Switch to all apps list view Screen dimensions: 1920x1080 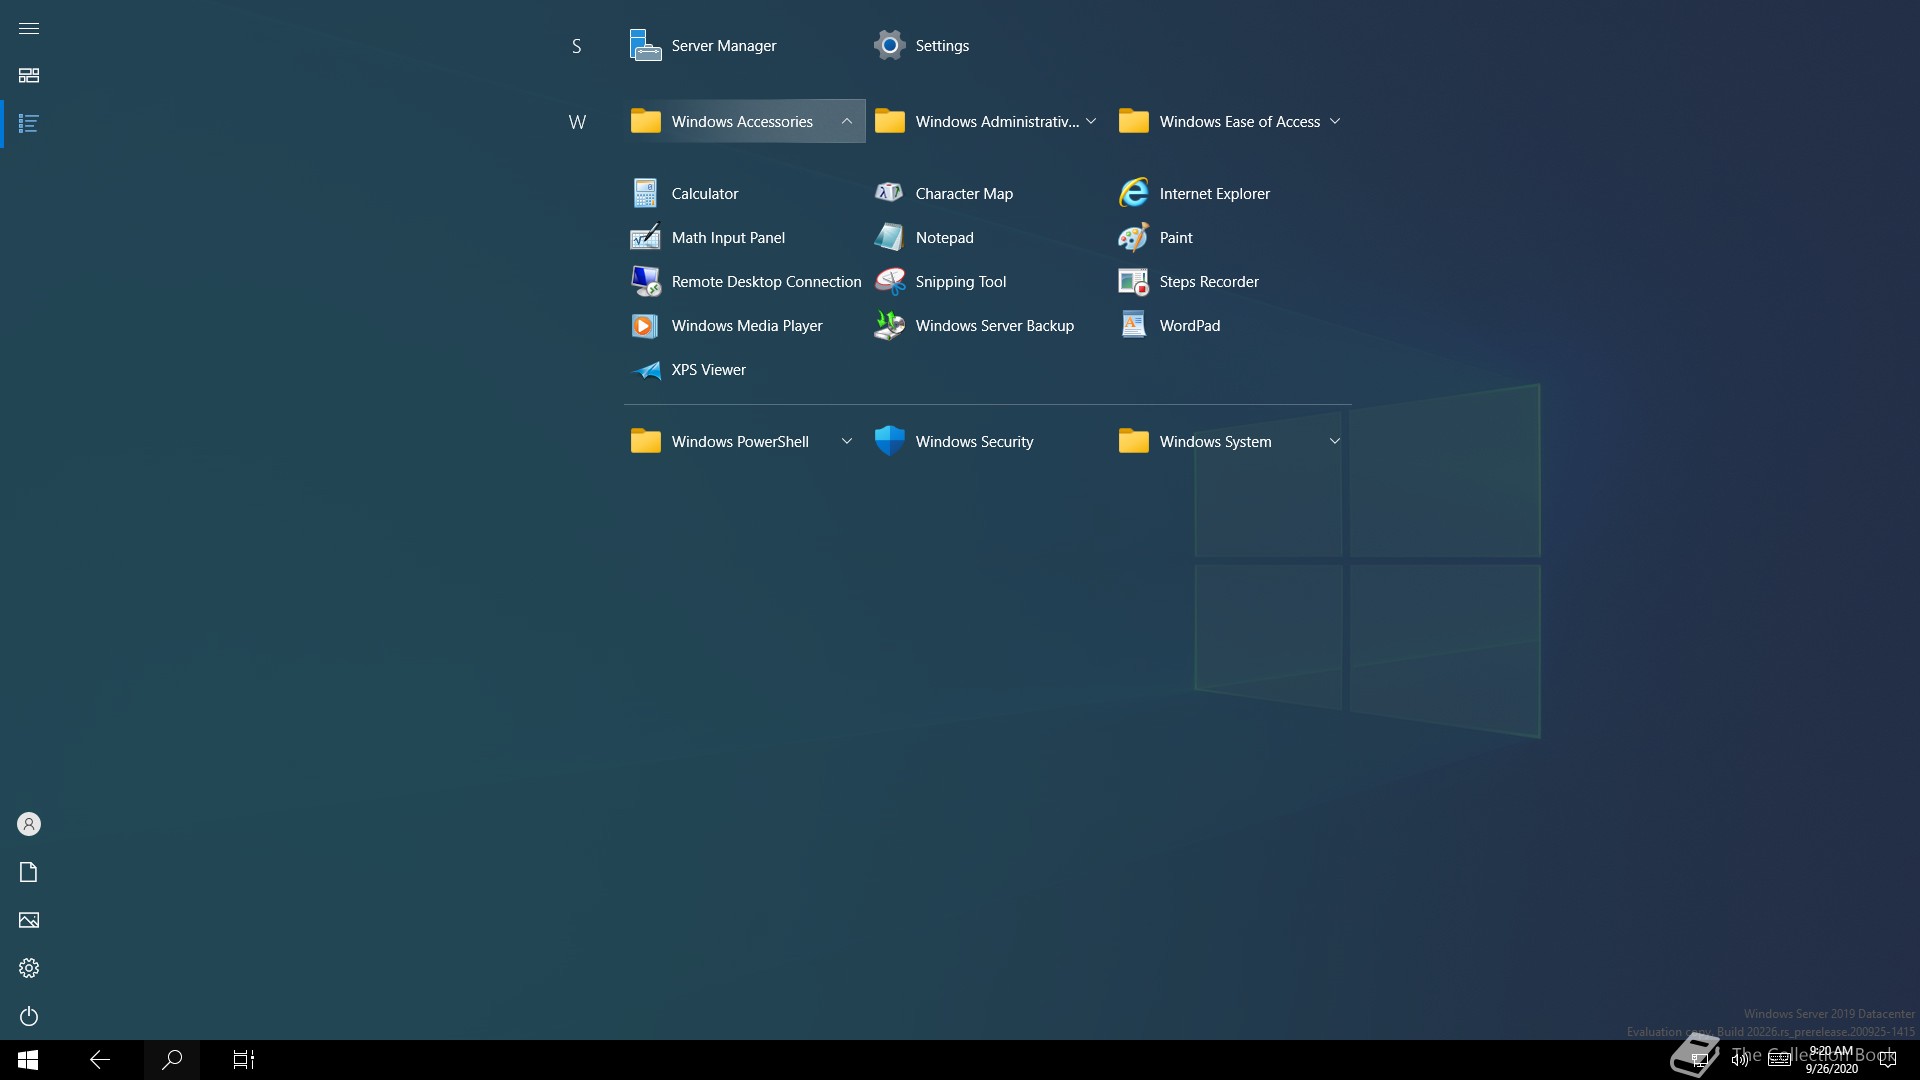[x=29, y=124]
